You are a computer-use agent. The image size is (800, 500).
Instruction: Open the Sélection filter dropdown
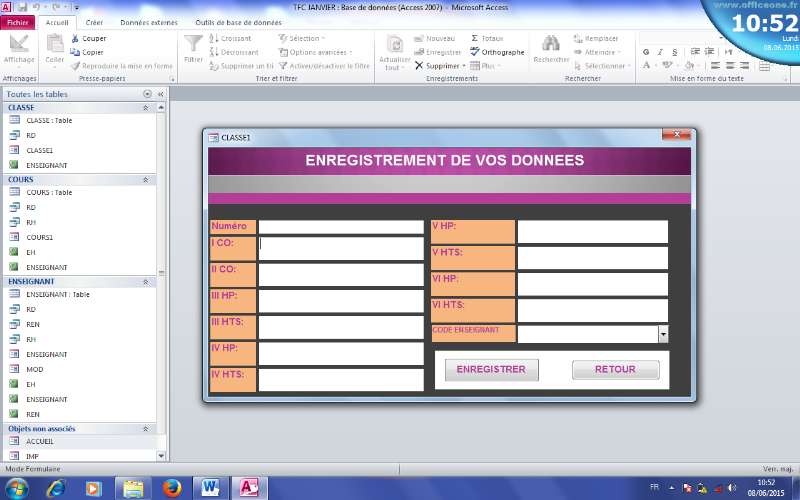pos(302,38)
